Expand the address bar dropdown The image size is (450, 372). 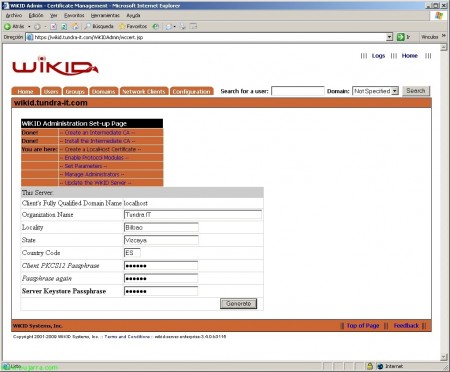click(389, 37)
